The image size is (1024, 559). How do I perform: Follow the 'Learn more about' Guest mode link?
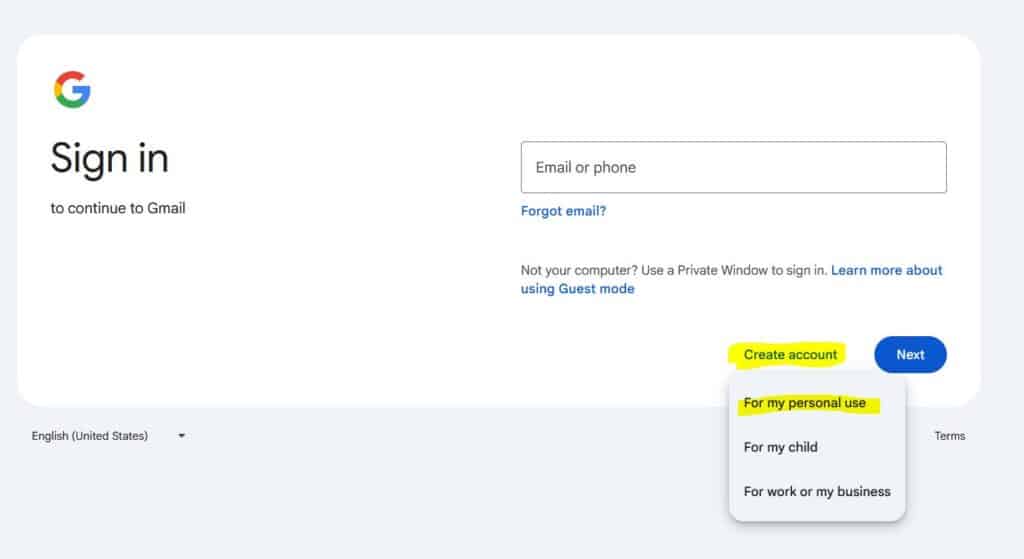tap(886, 270)
